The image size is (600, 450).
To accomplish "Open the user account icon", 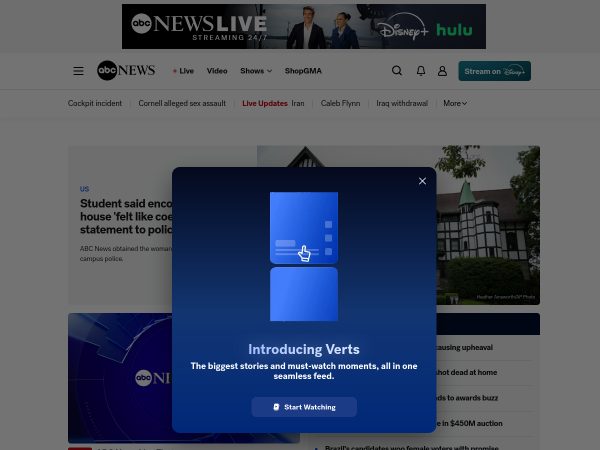I will [x=442, y=71].
